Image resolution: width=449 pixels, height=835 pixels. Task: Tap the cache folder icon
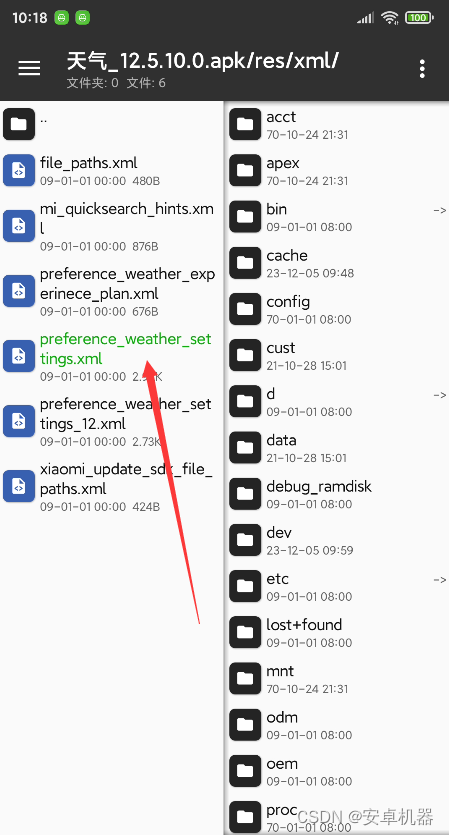point(245,263)
